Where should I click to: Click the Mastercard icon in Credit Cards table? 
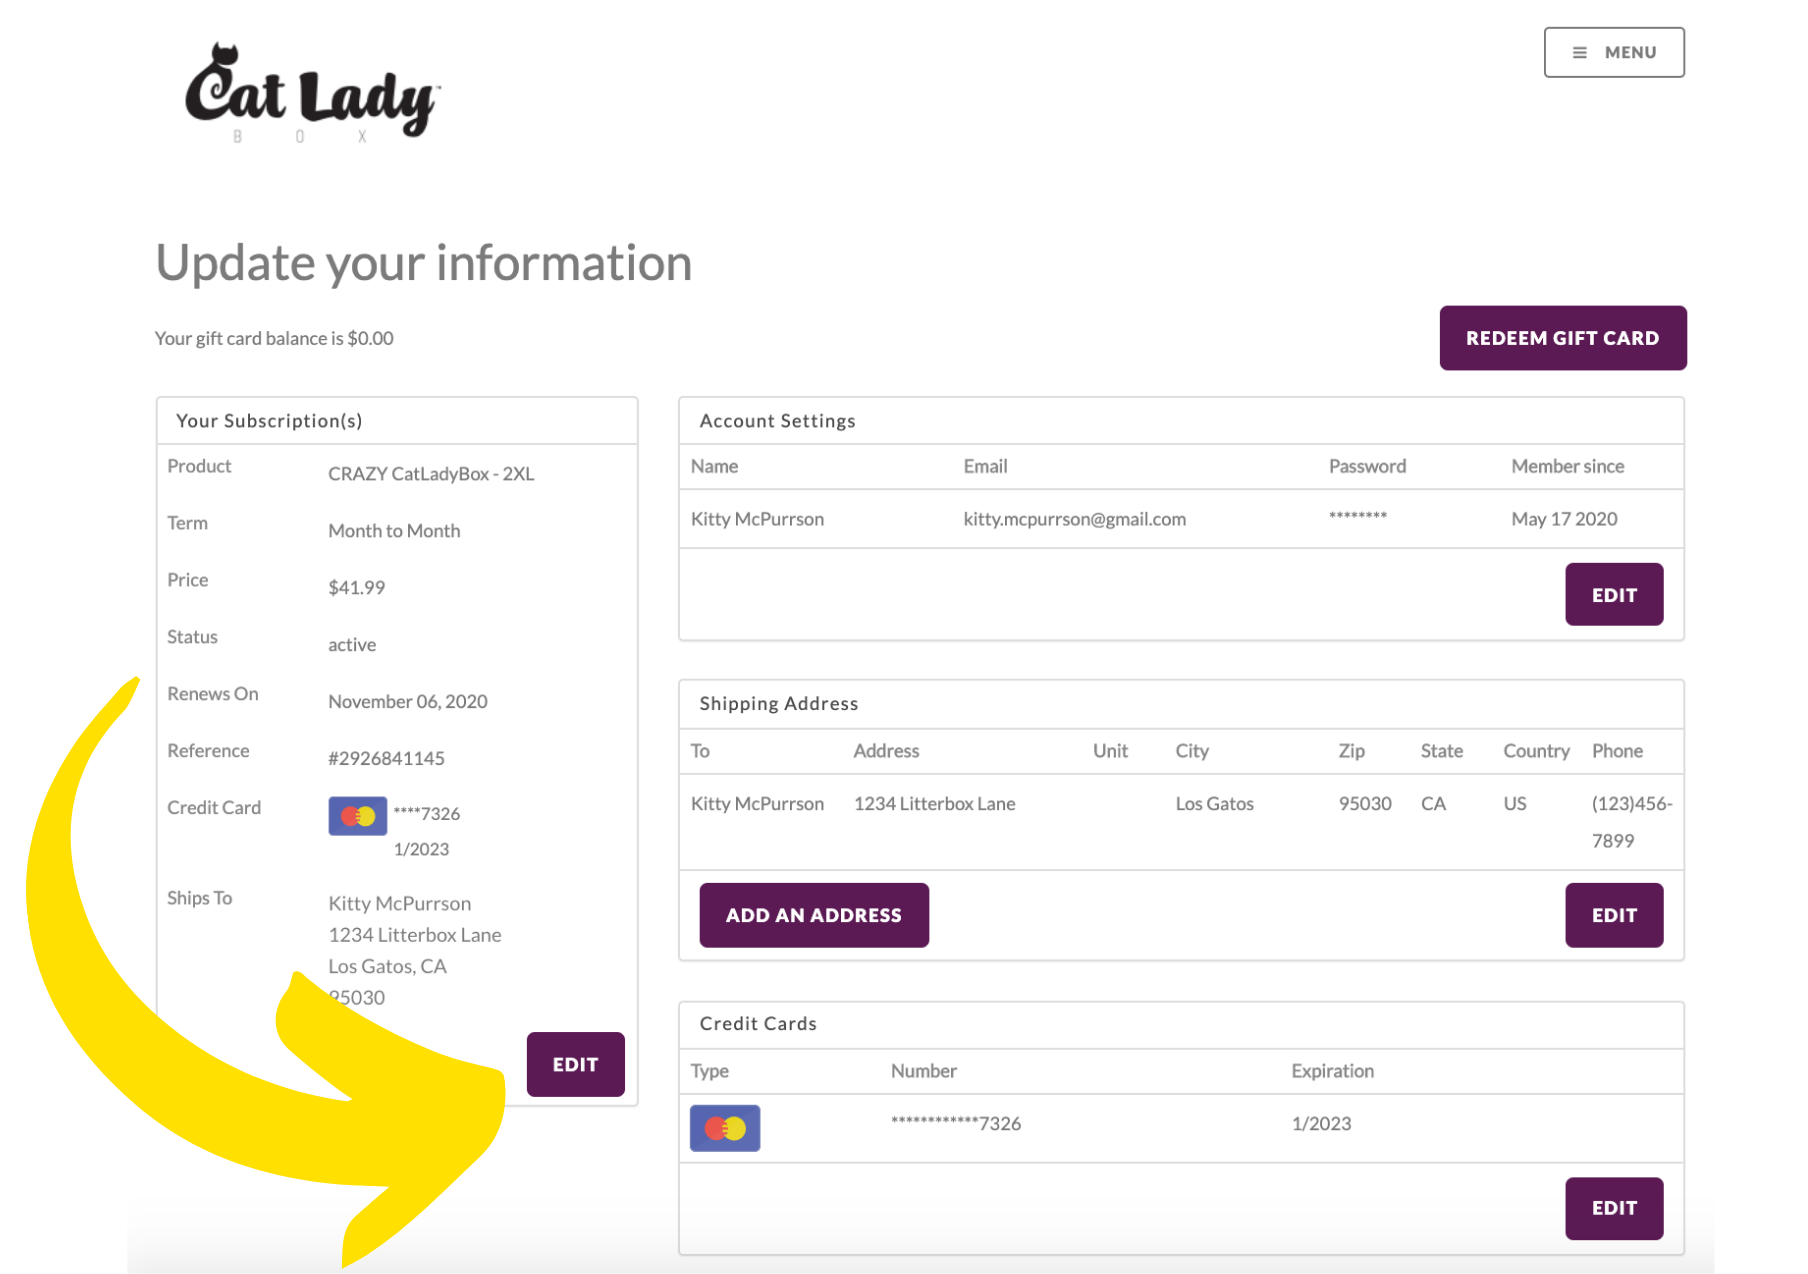725,1128
